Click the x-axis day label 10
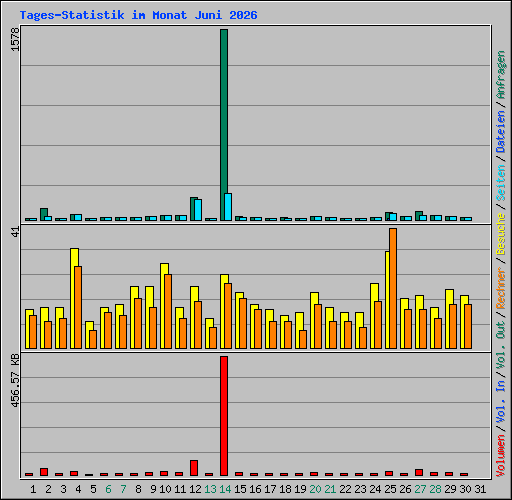Image resolution: width=512 pixels, height=500 pixels. (165, 489)
